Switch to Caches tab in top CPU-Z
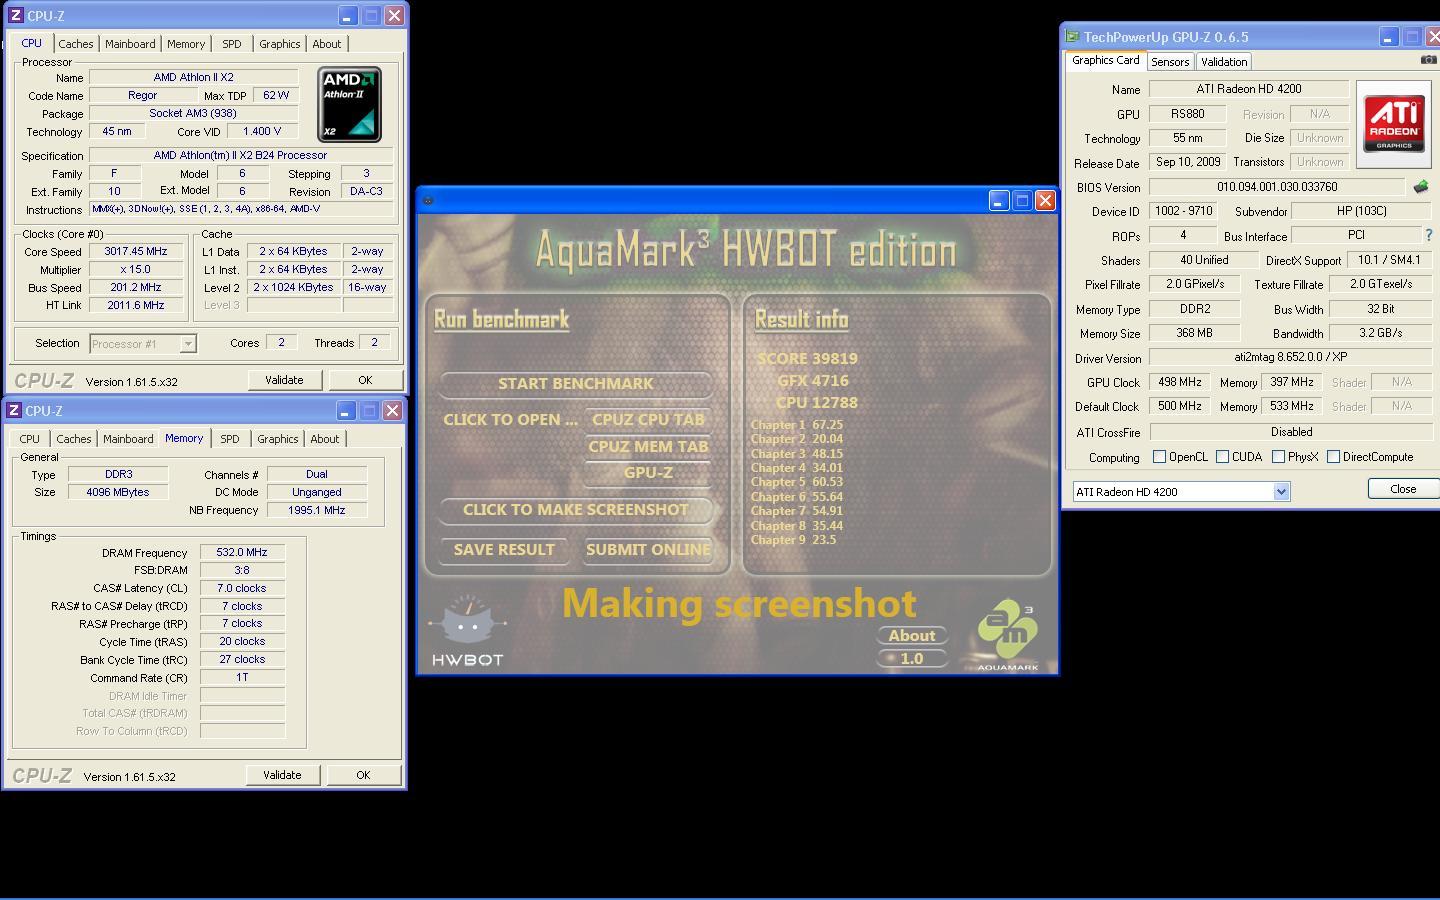 (76, 44)
